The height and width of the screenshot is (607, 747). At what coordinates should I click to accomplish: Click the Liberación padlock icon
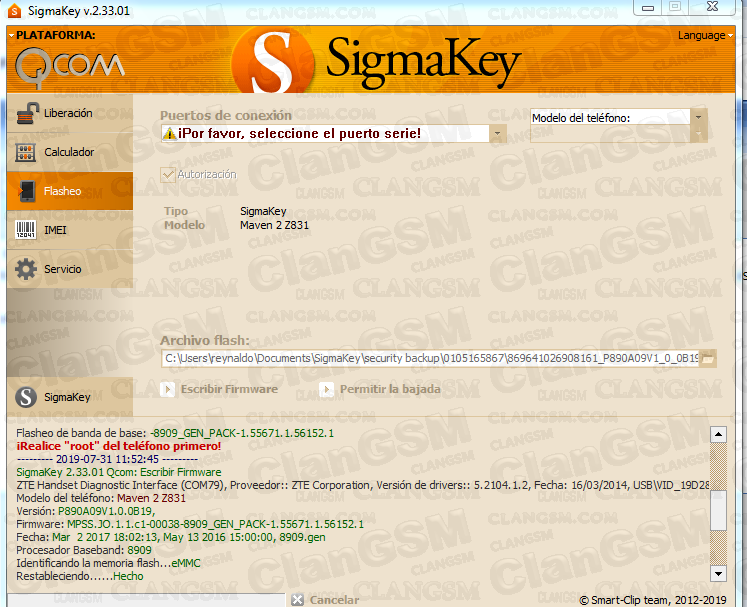click(x=27, y=113)
